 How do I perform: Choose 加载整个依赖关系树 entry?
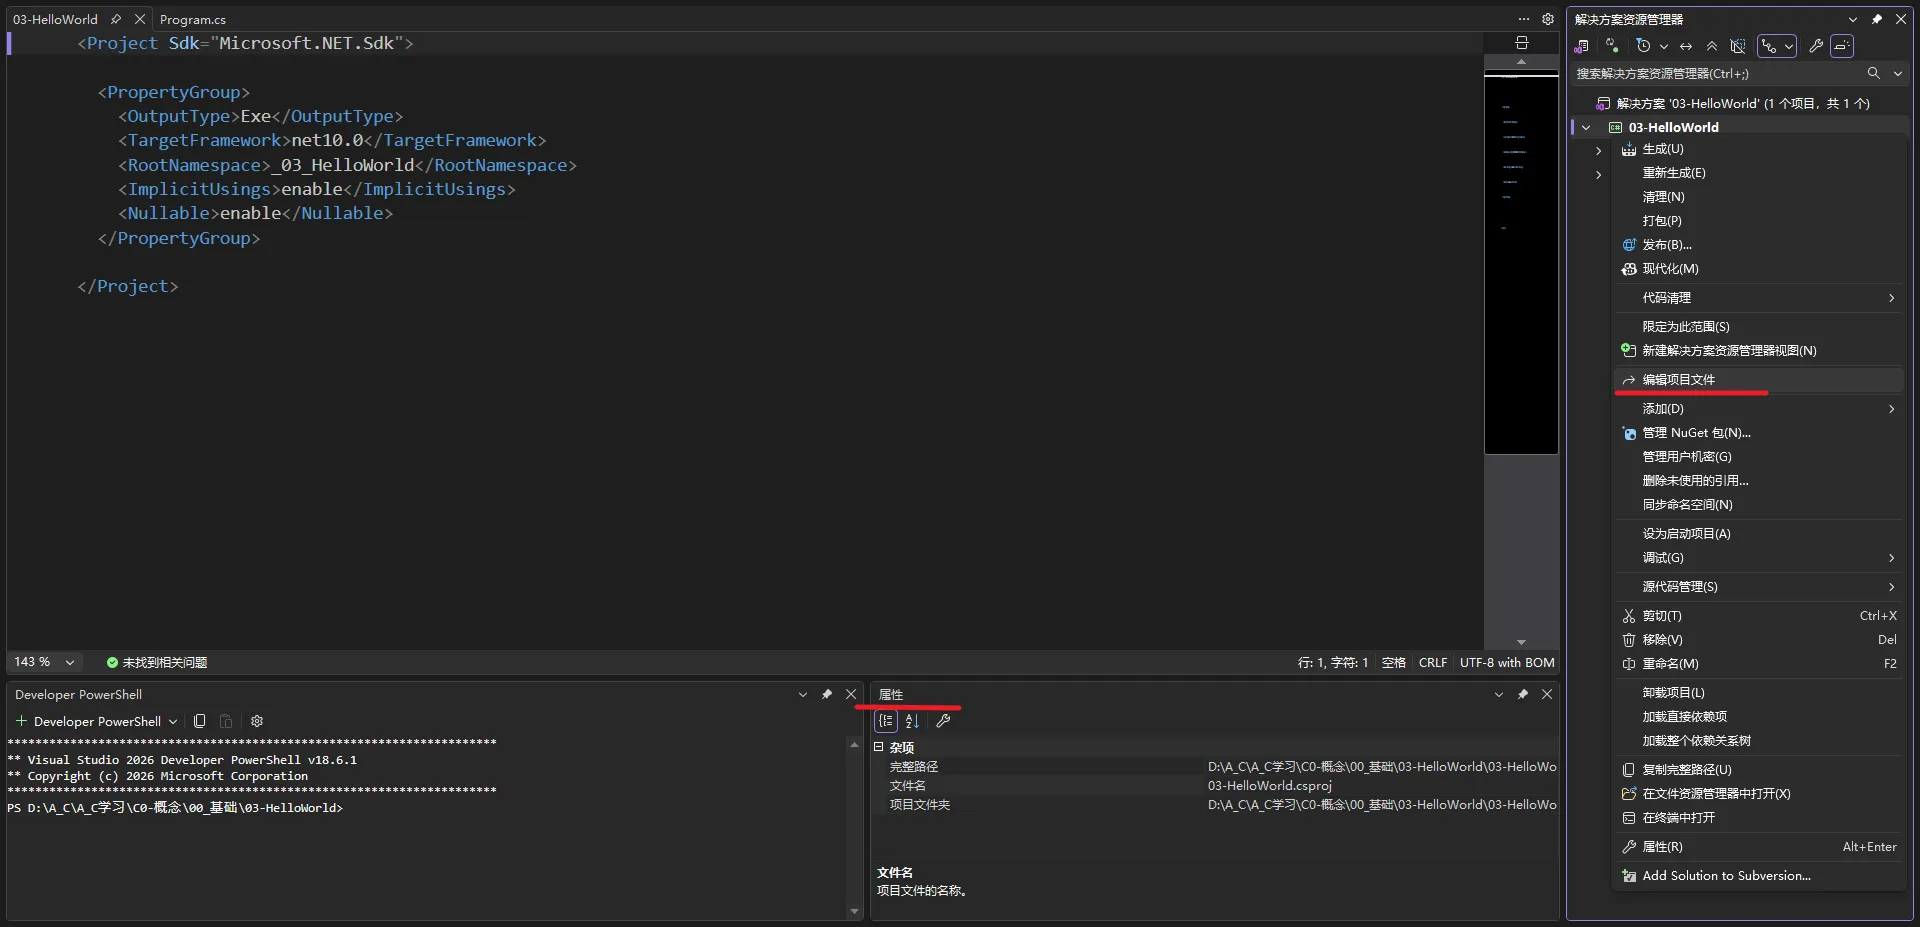tap(1758, 741)
